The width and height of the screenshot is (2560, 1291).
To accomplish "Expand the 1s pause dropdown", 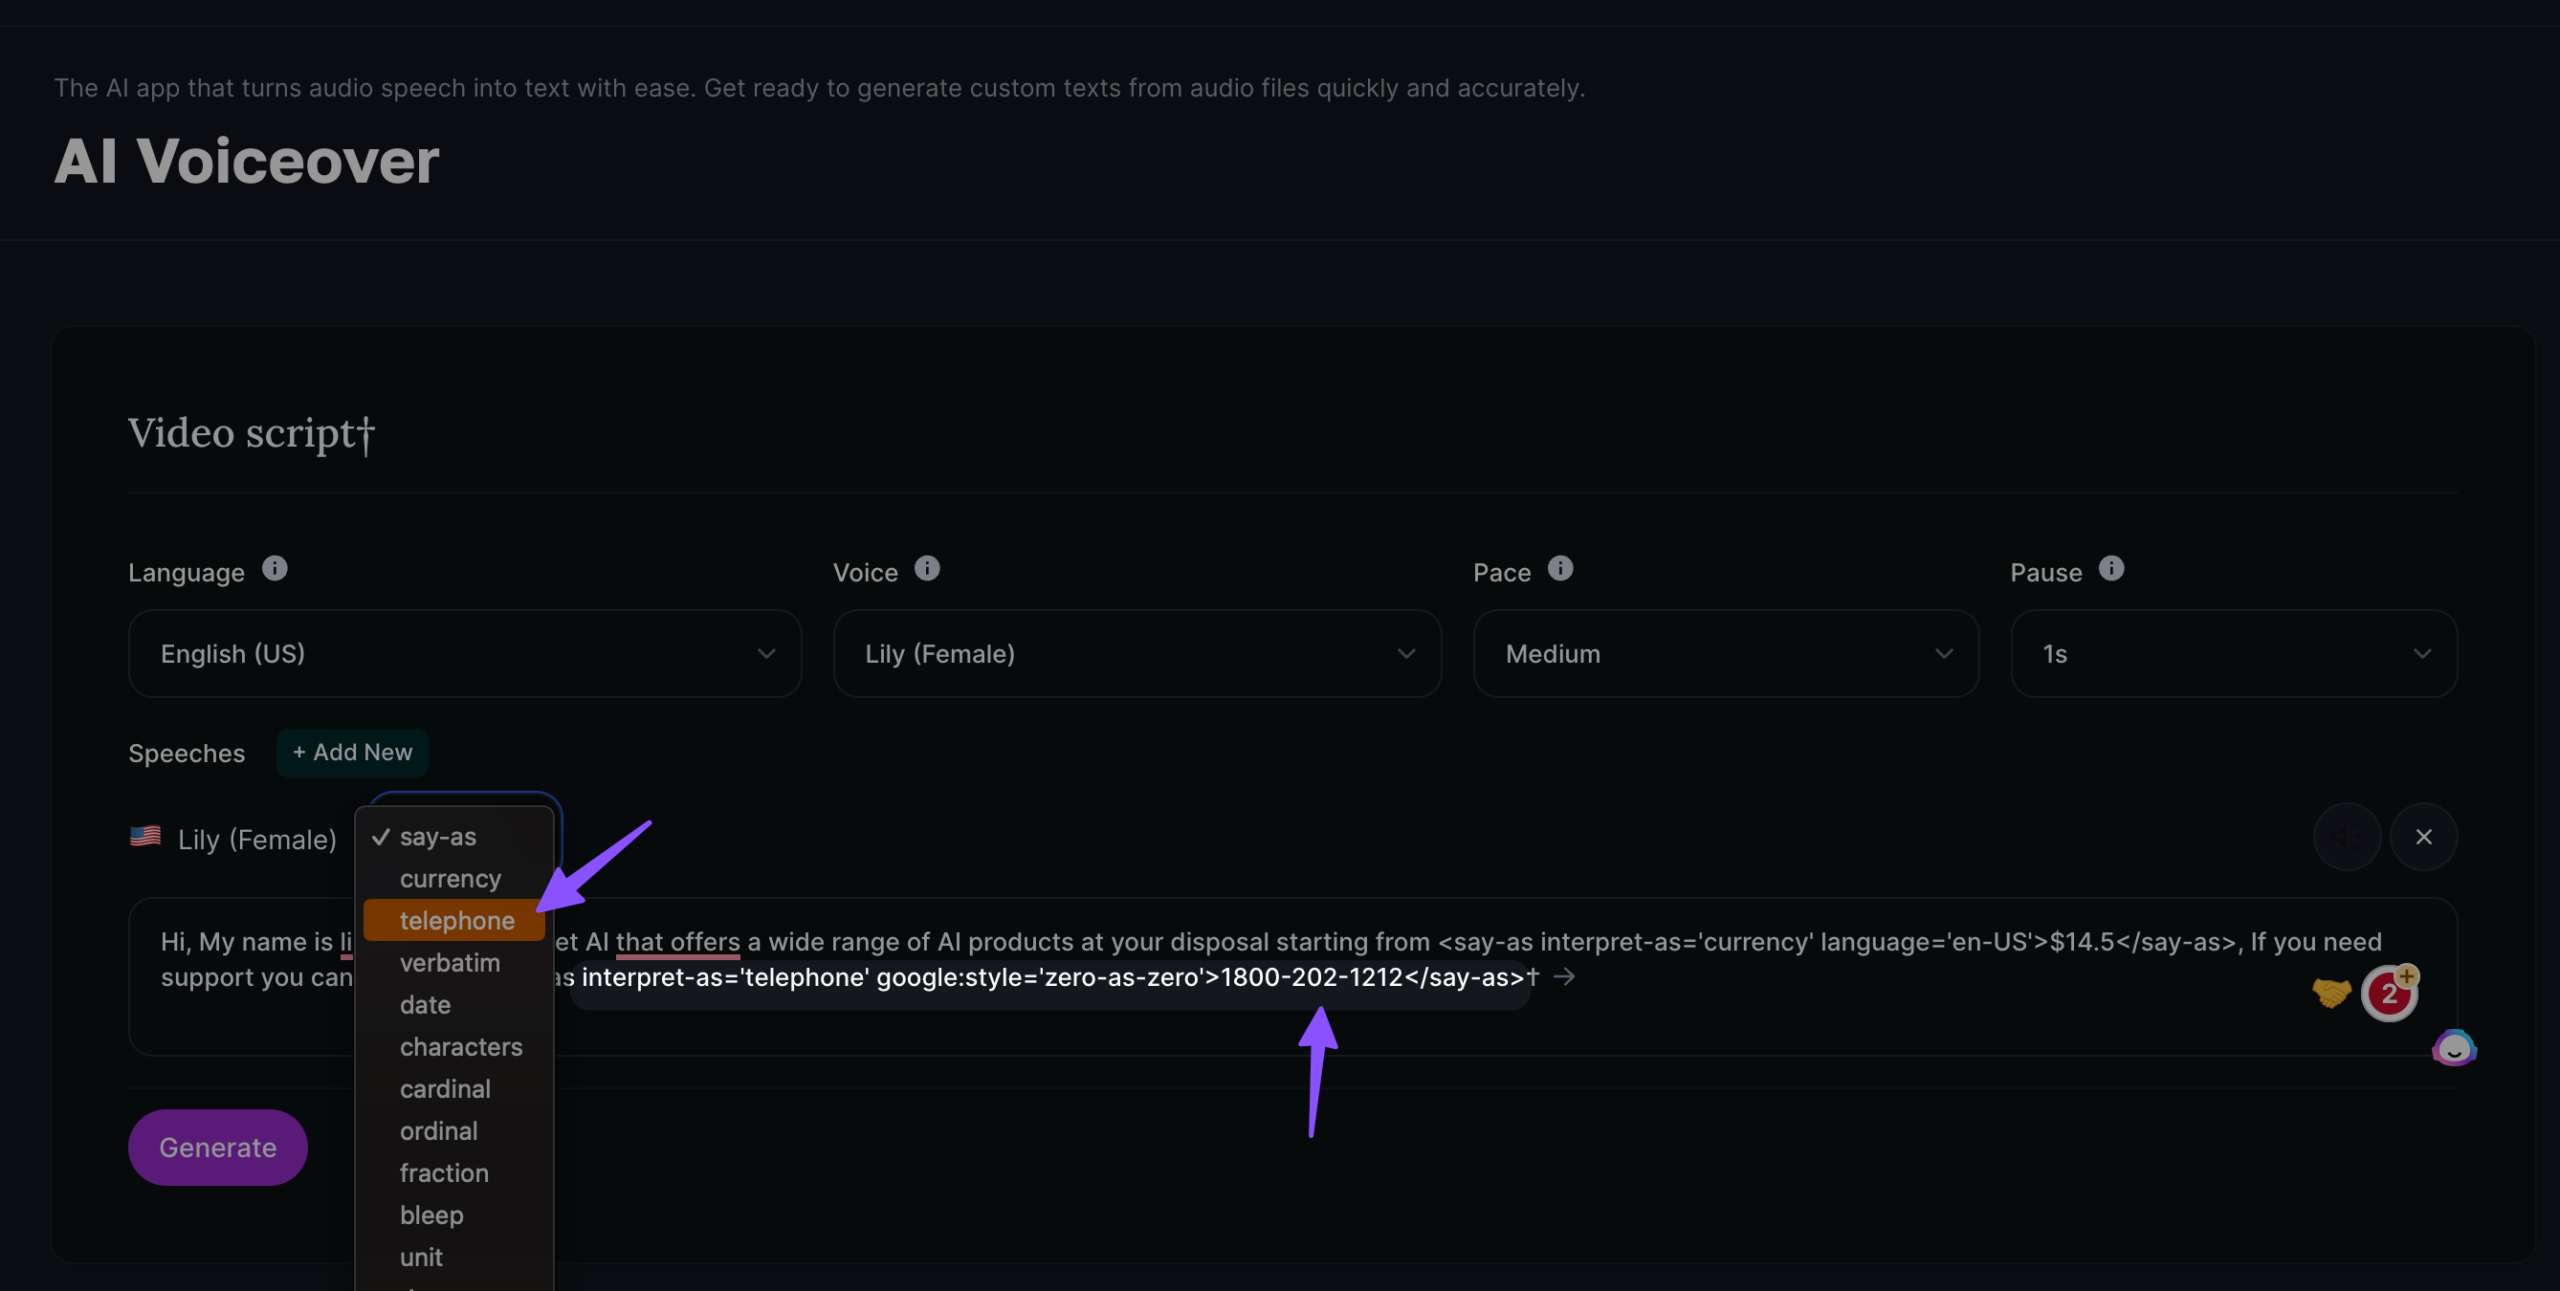I will [2233, 654].
